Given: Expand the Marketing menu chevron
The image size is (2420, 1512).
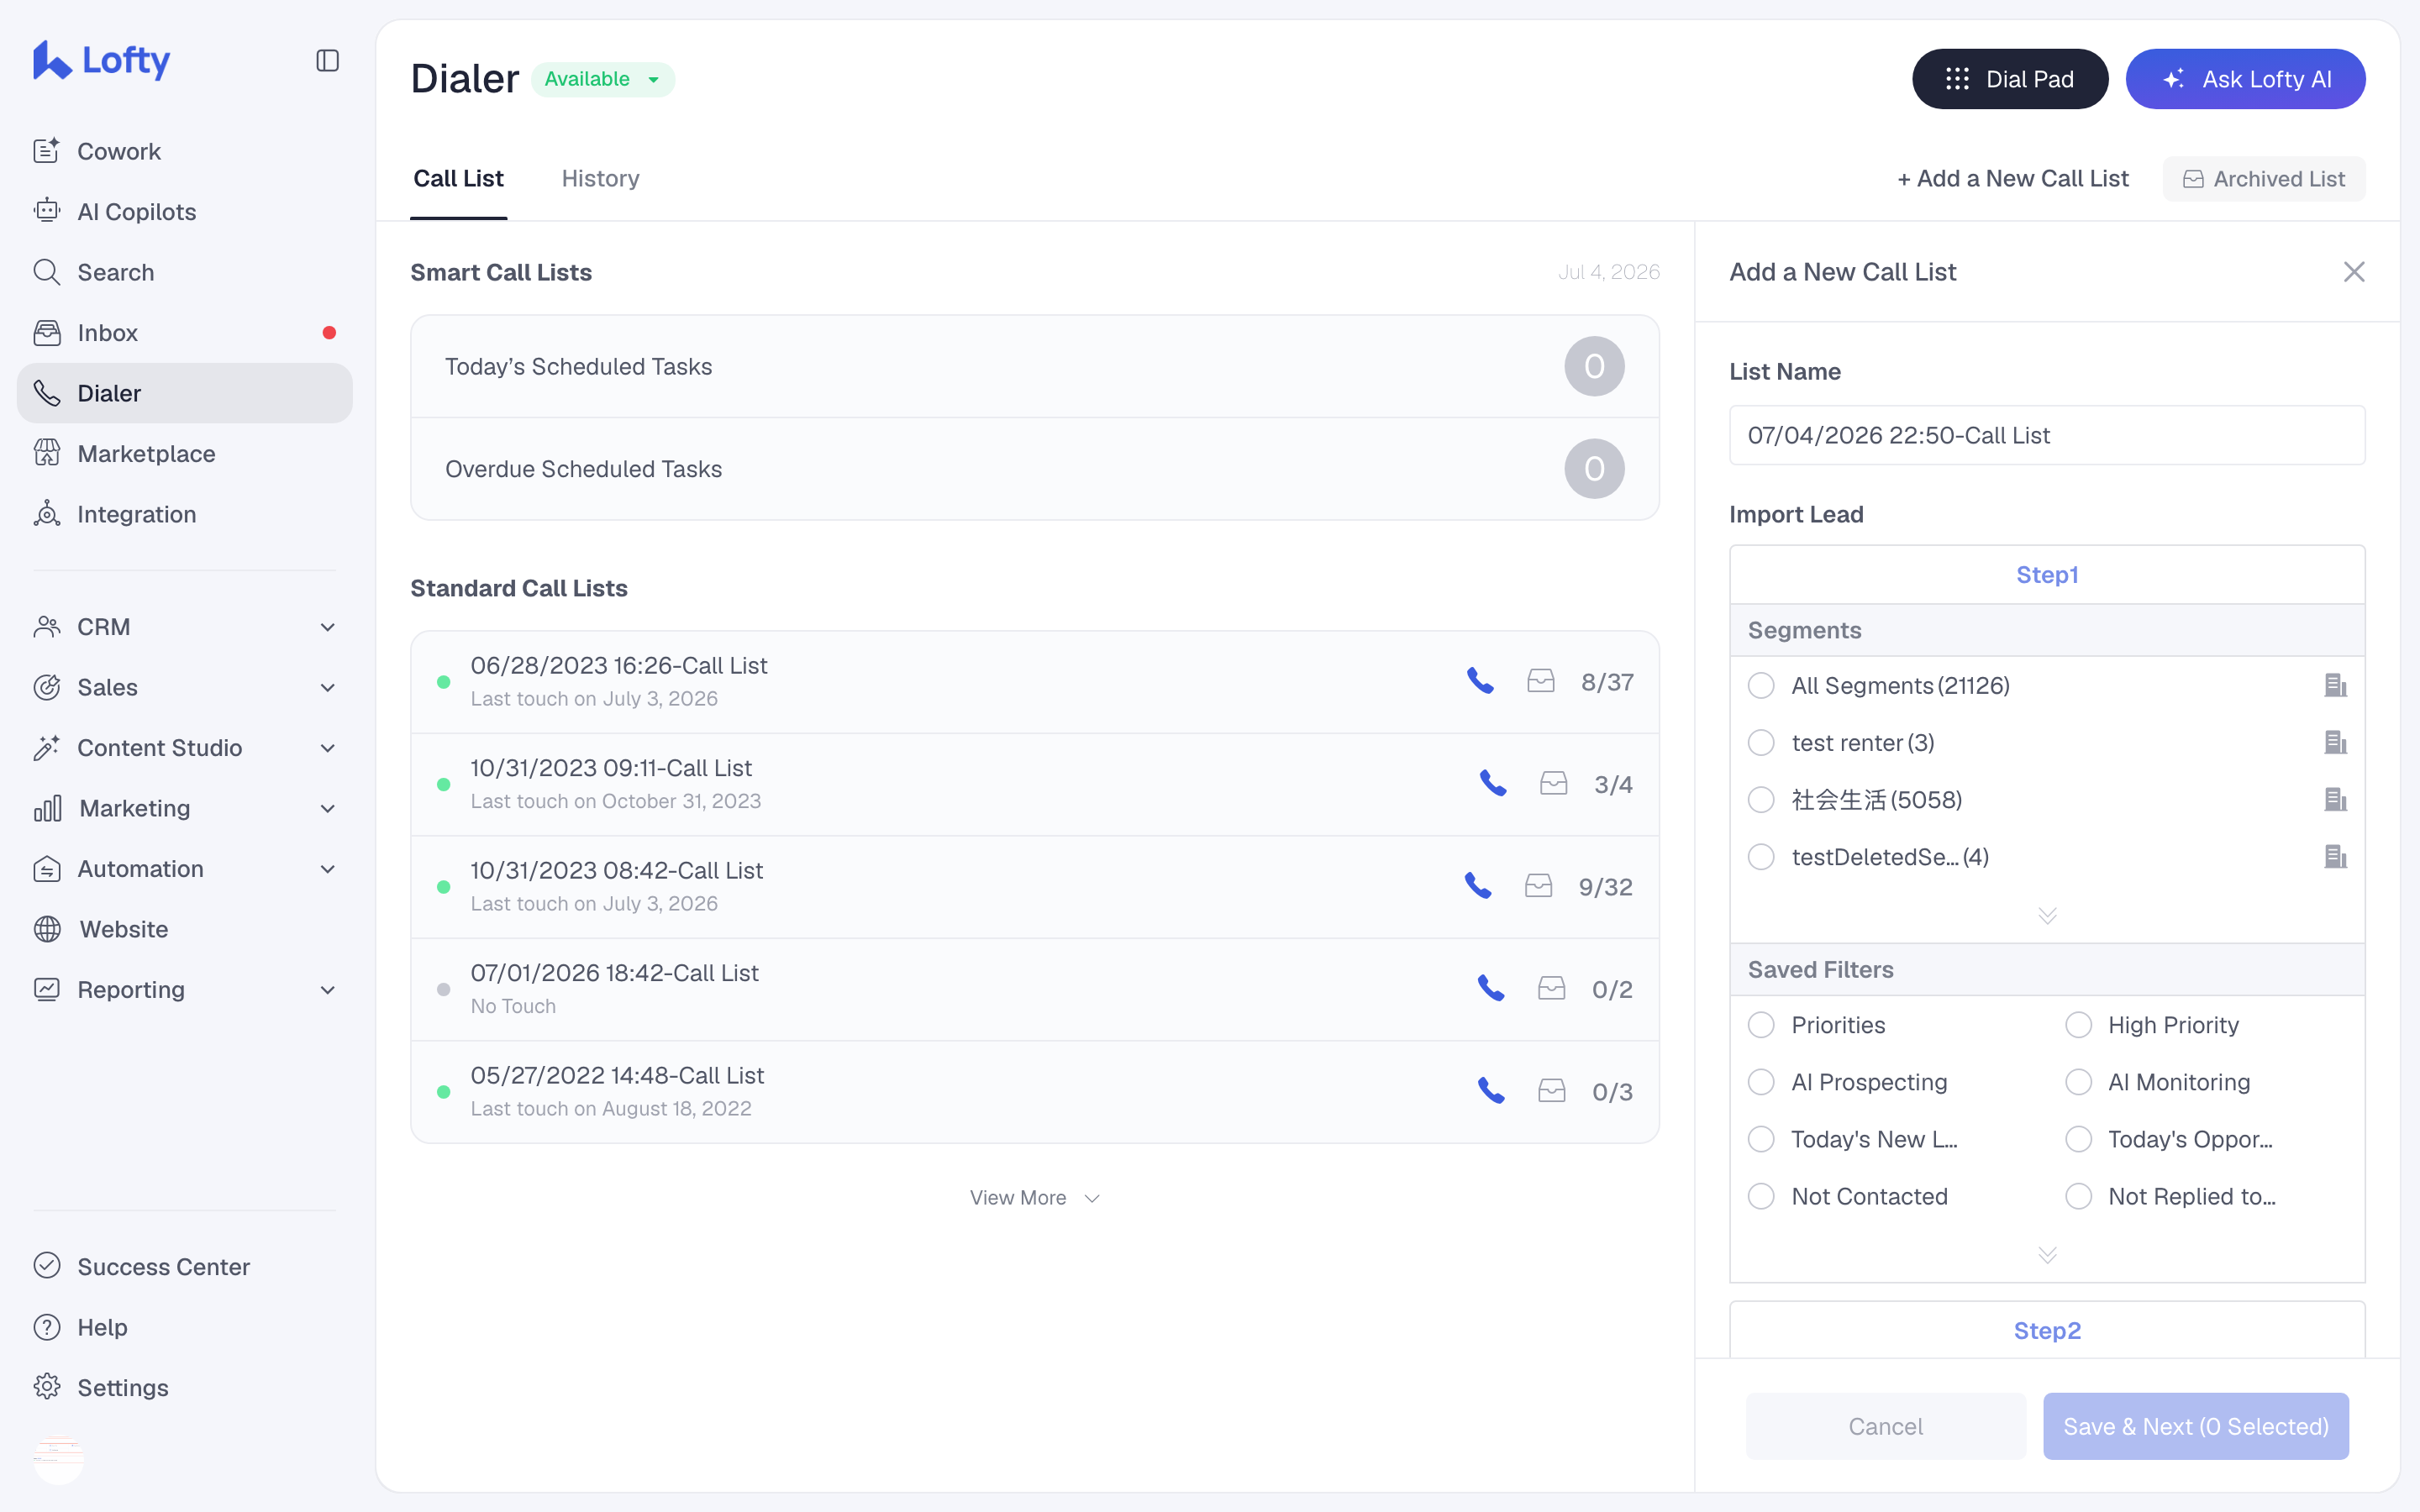Looking at the screenshot, I should pos(327,808).
